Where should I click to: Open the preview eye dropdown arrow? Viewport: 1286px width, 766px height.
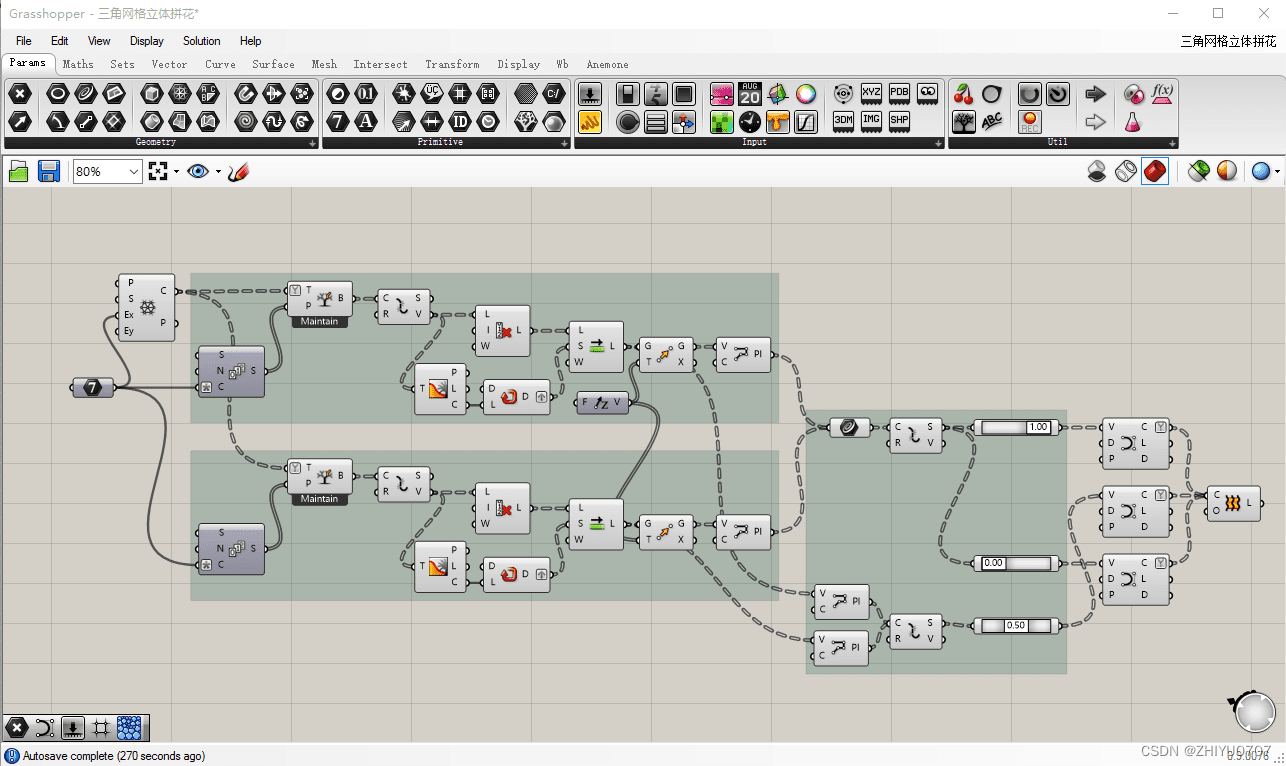(x=218, y=172)
